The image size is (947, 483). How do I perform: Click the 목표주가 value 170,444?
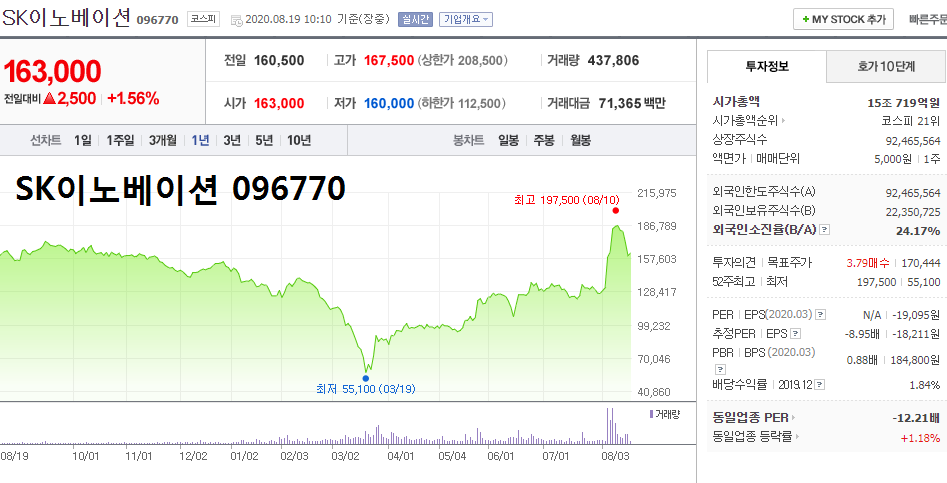click(921, 263)
